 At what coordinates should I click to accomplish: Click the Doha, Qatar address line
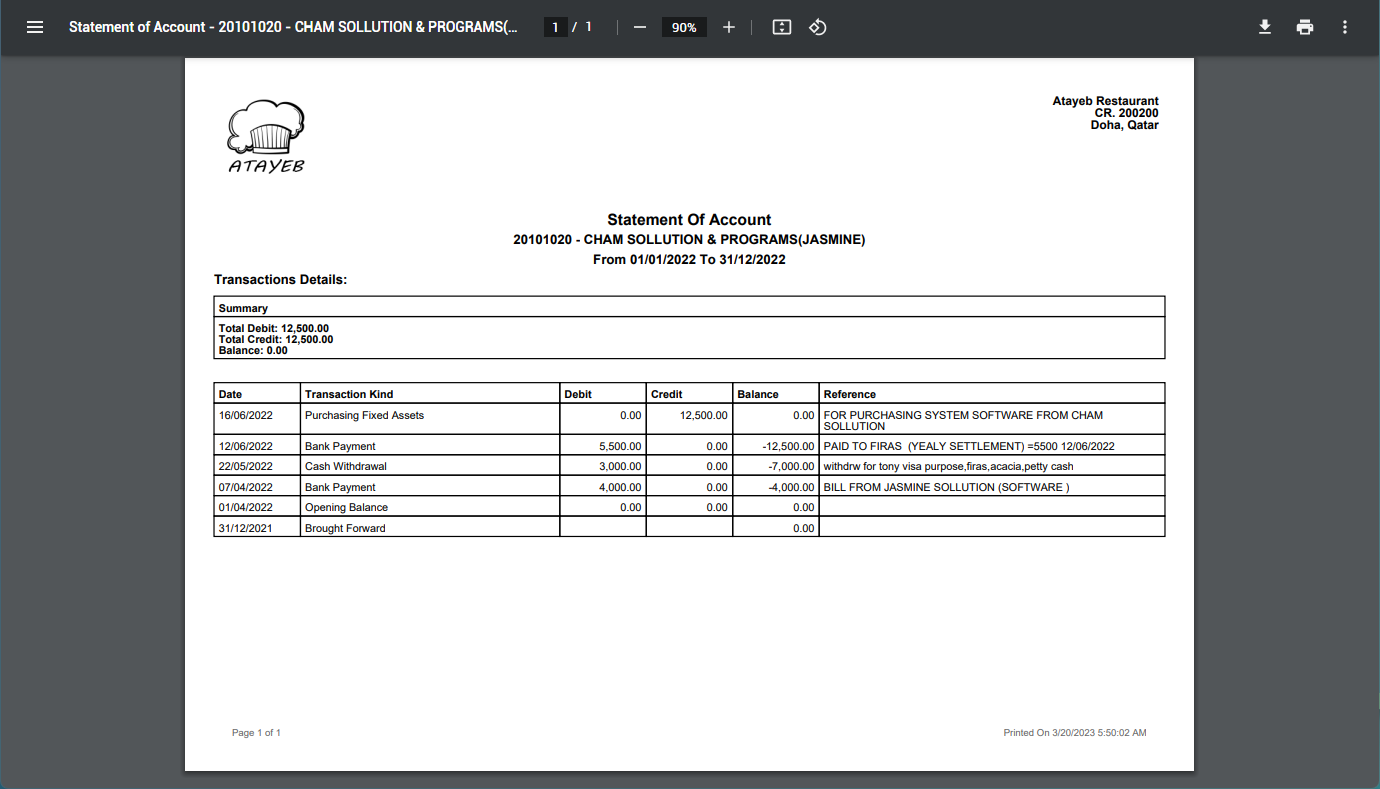[1124, 125]
